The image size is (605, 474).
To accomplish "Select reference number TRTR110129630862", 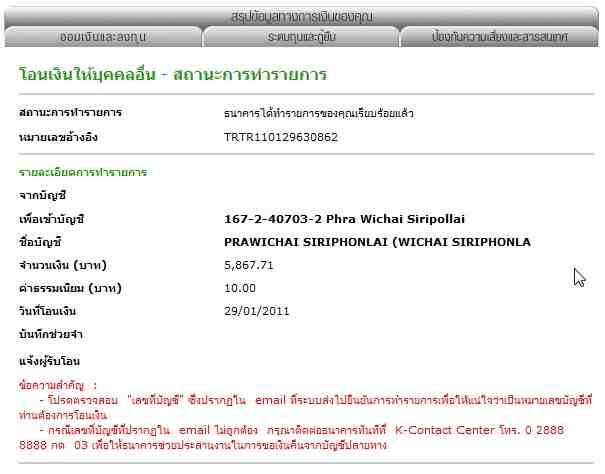I will click(280, 136).
